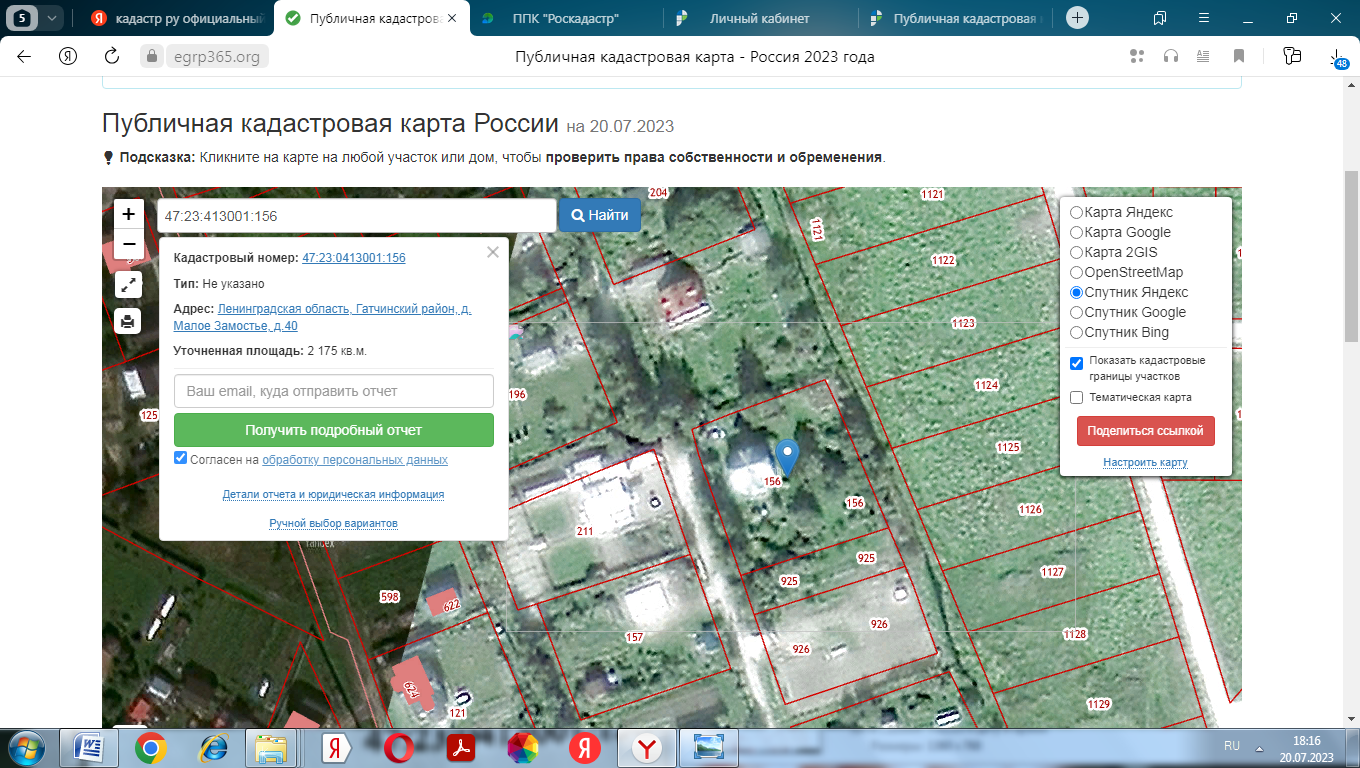Enable Тематическая карта checkbox
This screenshot has height=768, width=1360.
pyautogui.click(x=1076, y=397)
